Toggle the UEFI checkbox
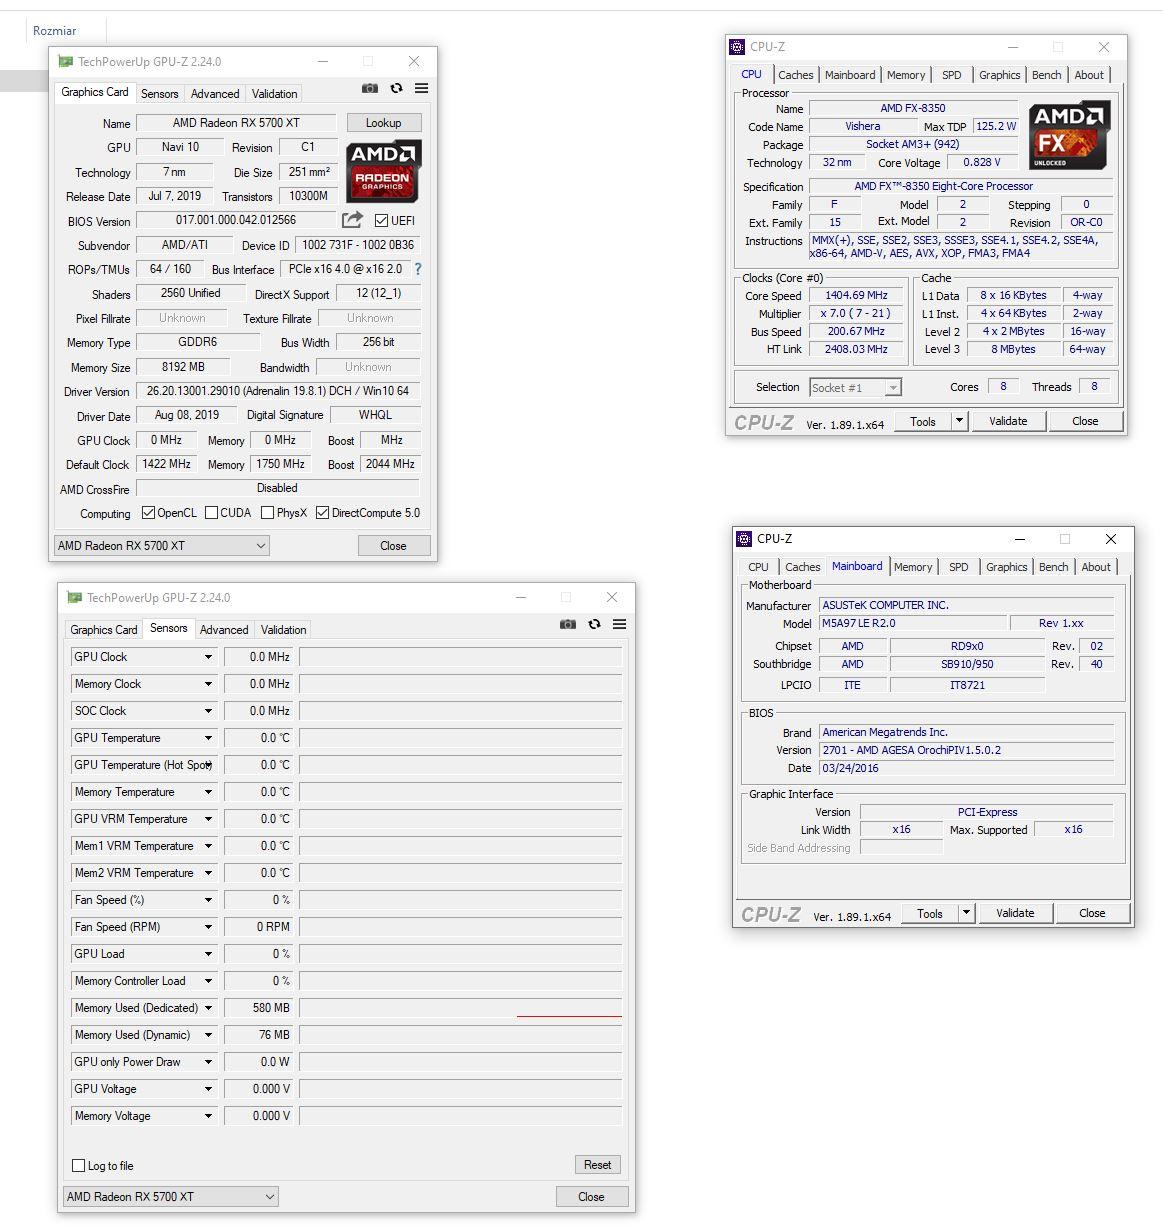 coord(381,221)
